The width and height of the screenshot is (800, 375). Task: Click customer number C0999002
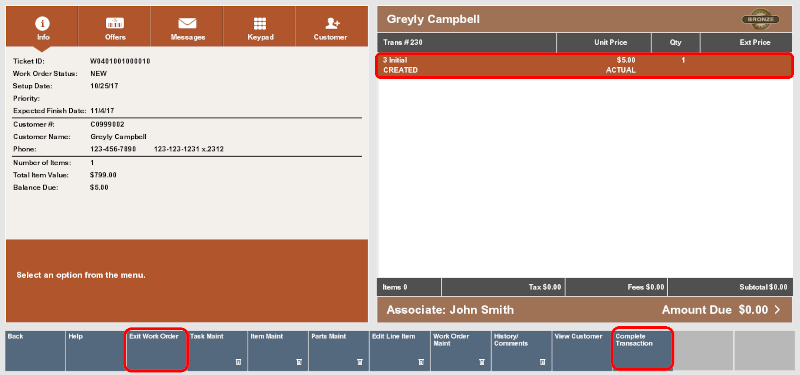tap(107, 124)
